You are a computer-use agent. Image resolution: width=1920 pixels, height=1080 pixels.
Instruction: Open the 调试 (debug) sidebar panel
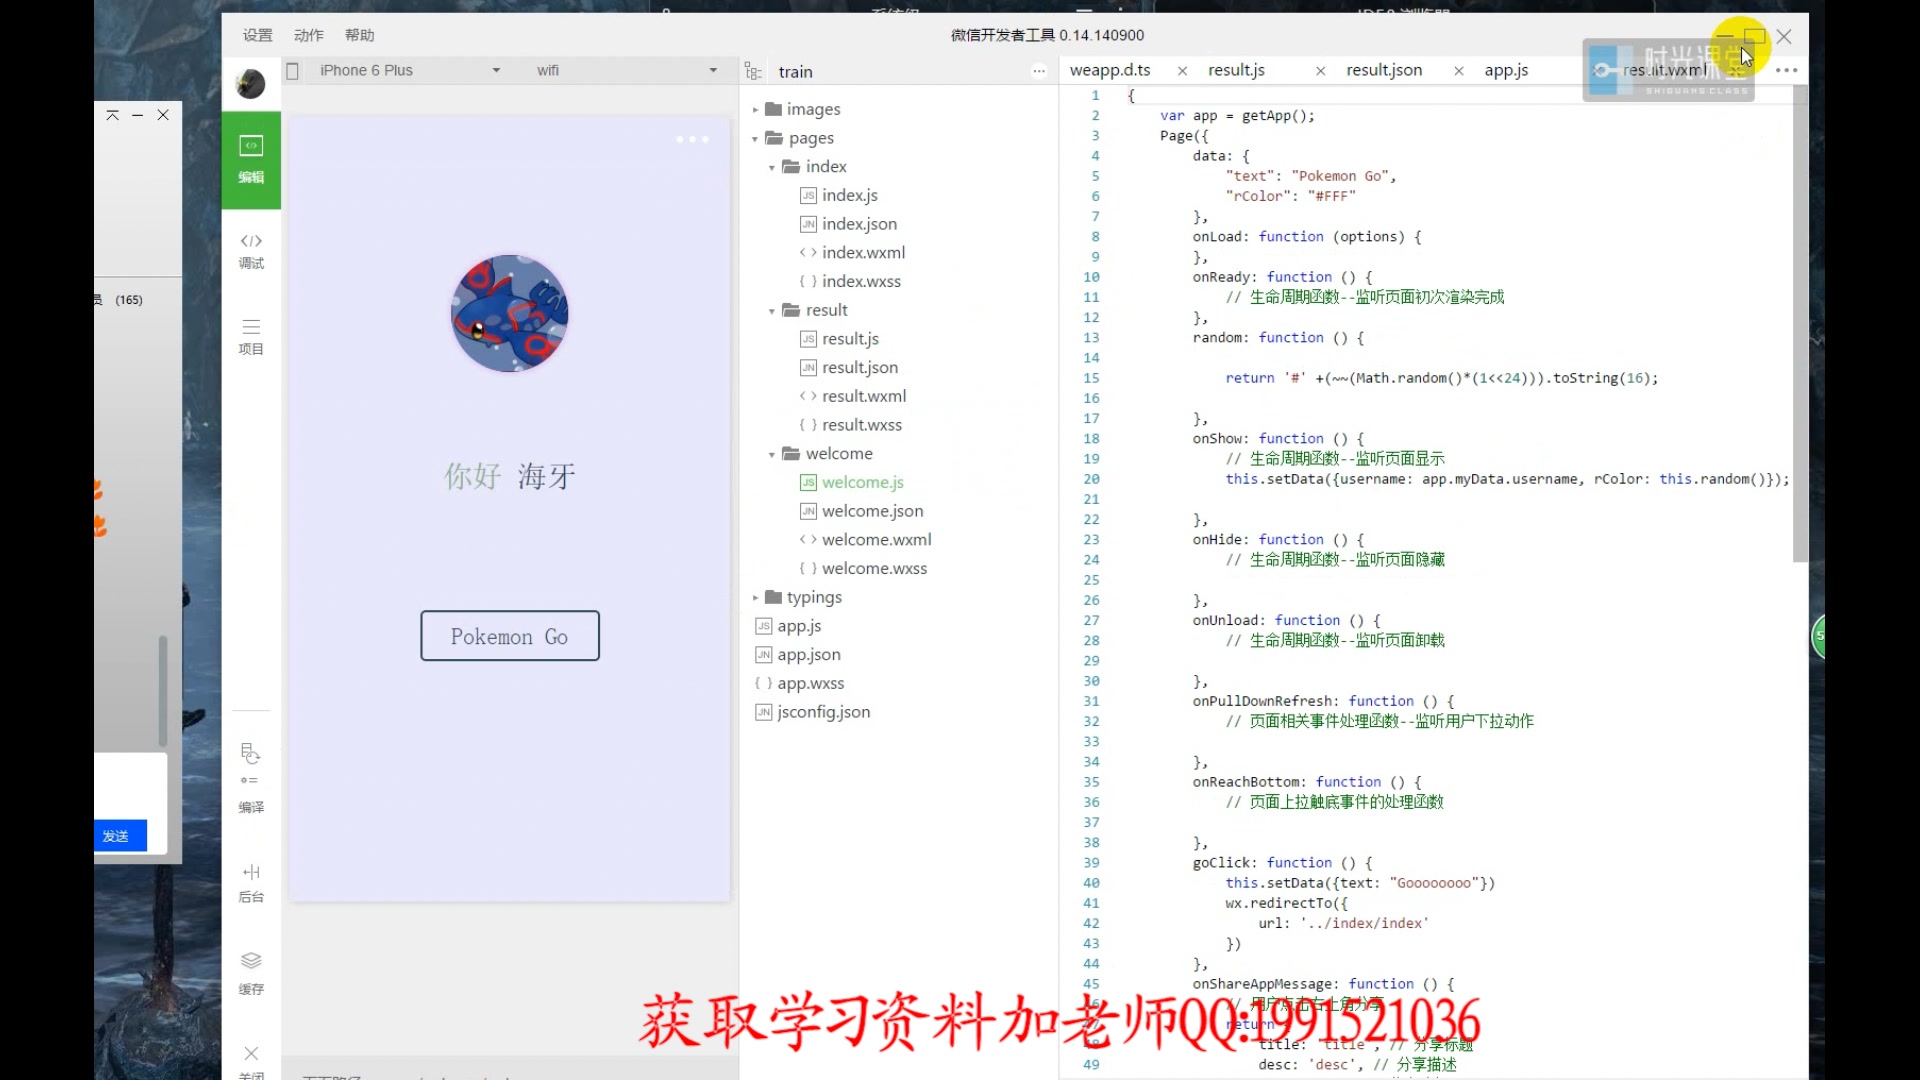[251, 251]
